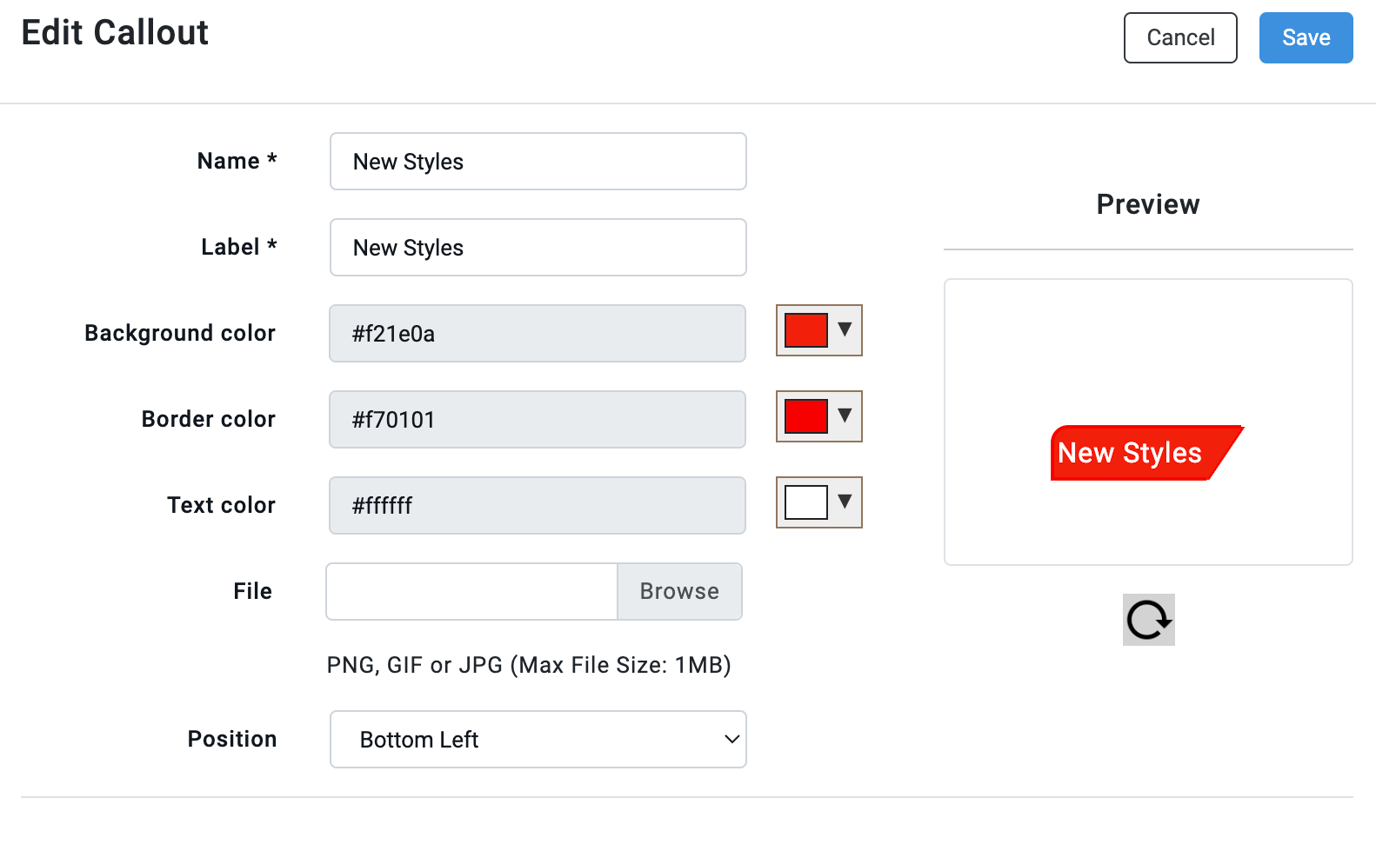Screen dimensions: 1376x864
Task: Click the Save button
Action: pos(1305,37)
